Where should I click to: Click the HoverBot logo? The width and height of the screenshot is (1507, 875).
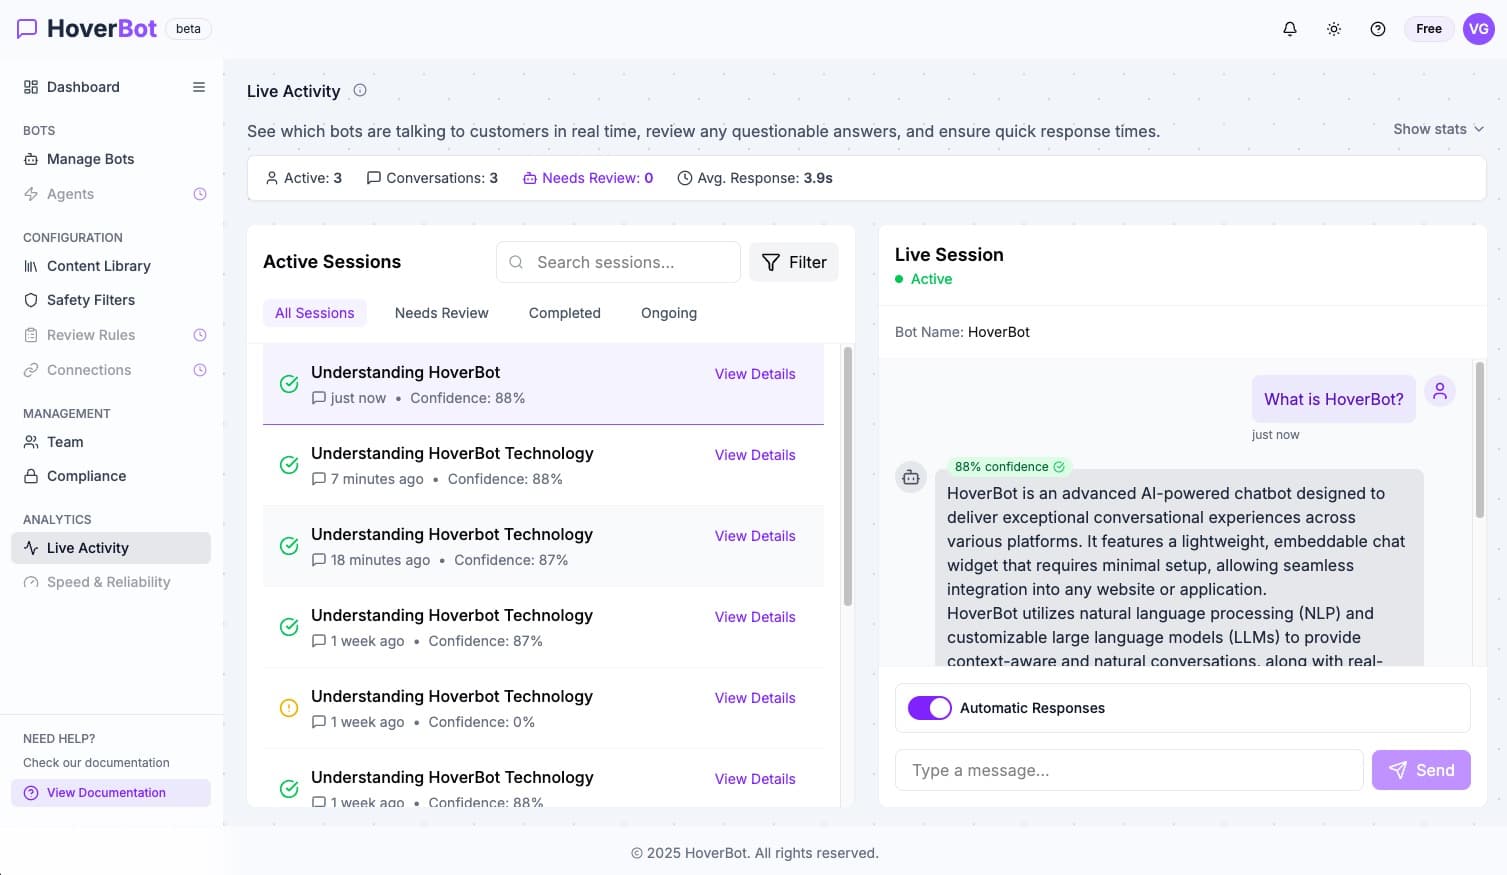pyautogui.click(x=86, y=28)
